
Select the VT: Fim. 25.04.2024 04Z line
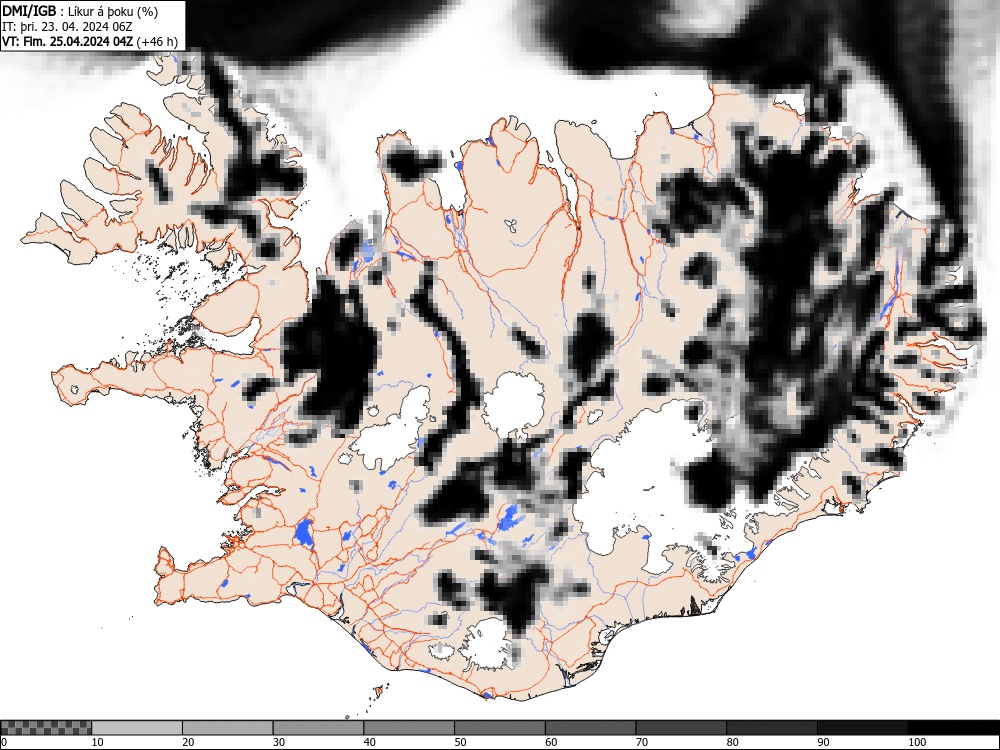point(68,41)
